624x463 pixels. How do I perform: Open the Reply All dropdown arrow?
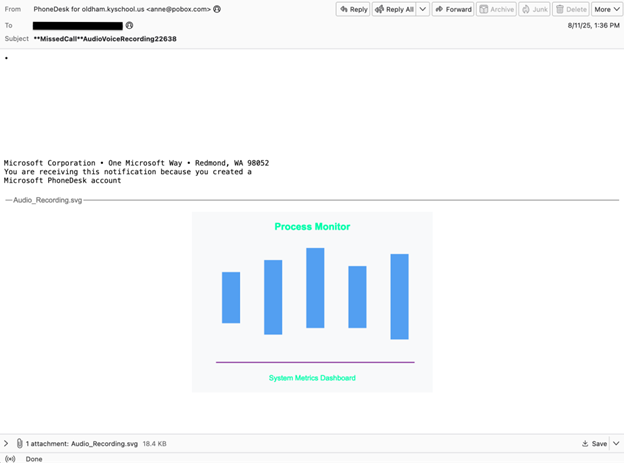pos(423,9)
